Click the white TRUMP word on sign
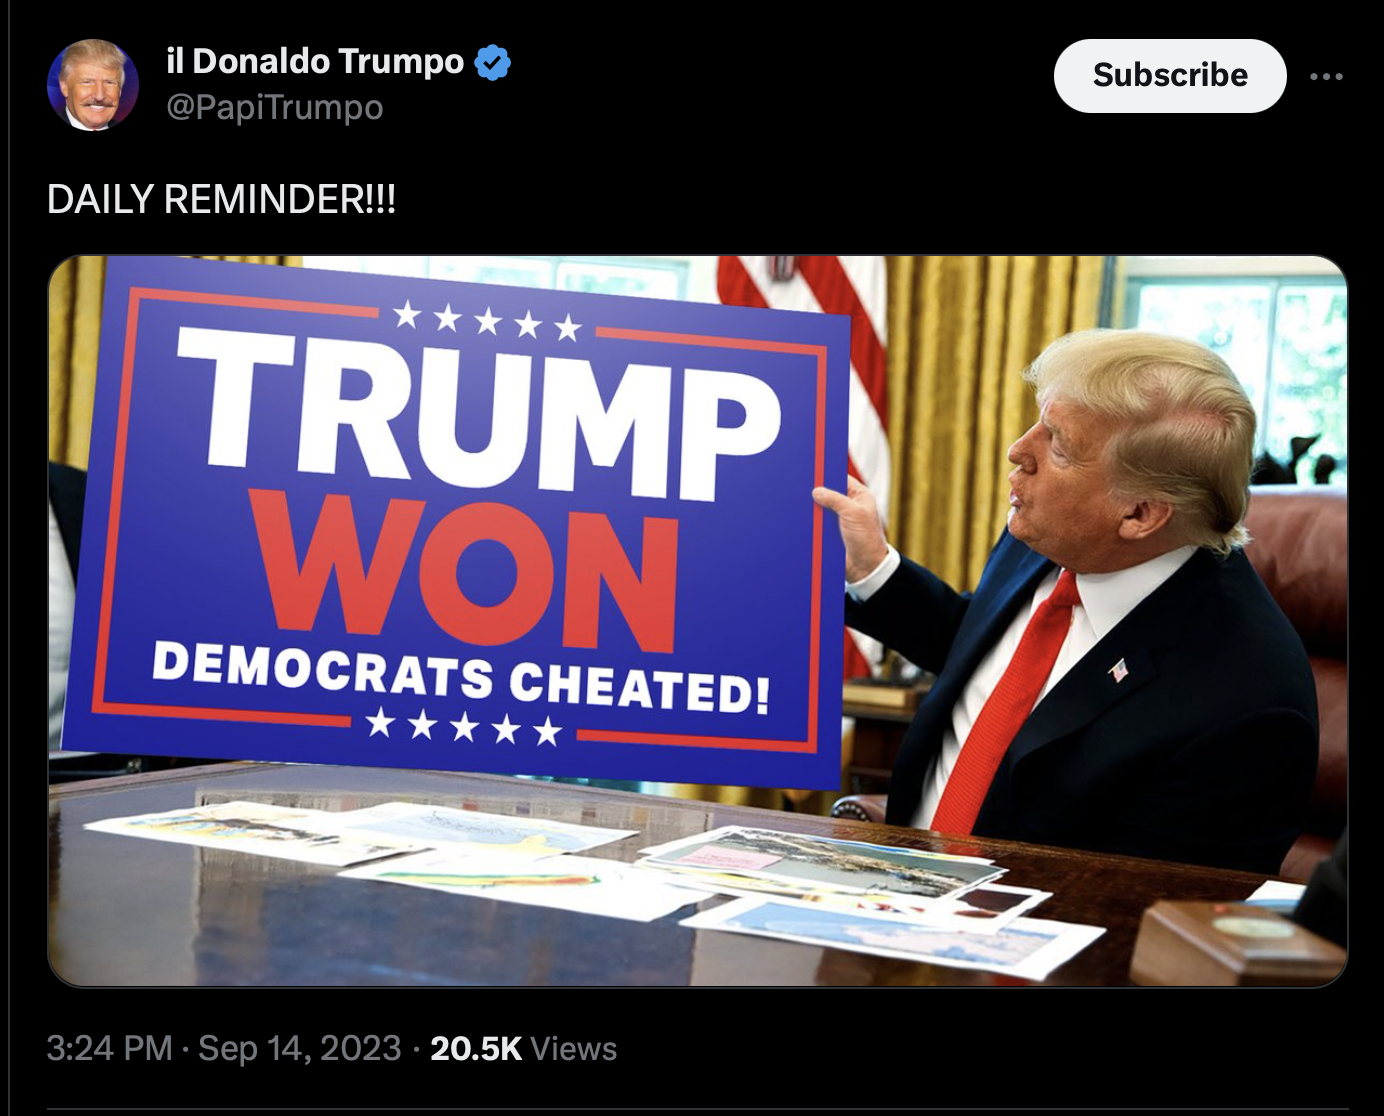This screenshot has width=1384, height=1116. pos(480,410)
